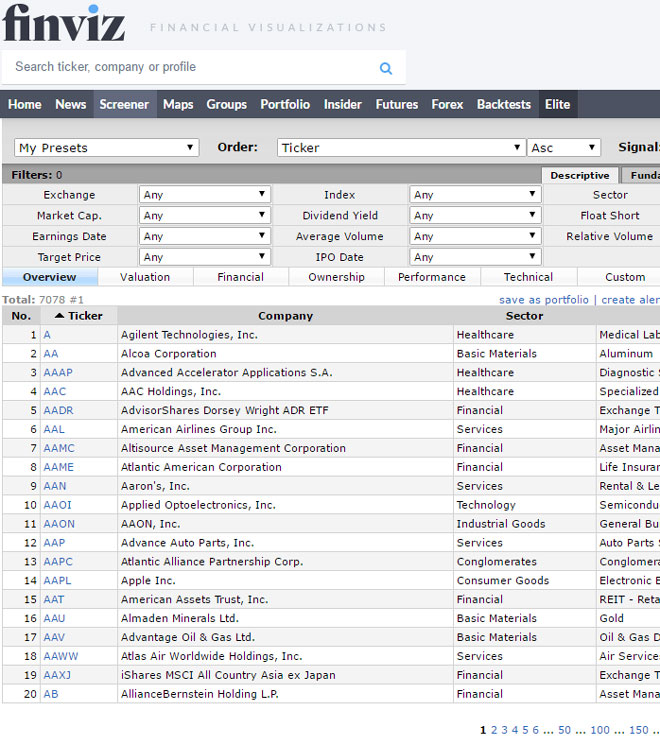The height and width of the screenshot is (745, 660).
Task: Expand the Target Price filter dropdown
Action: coord(205,257)
